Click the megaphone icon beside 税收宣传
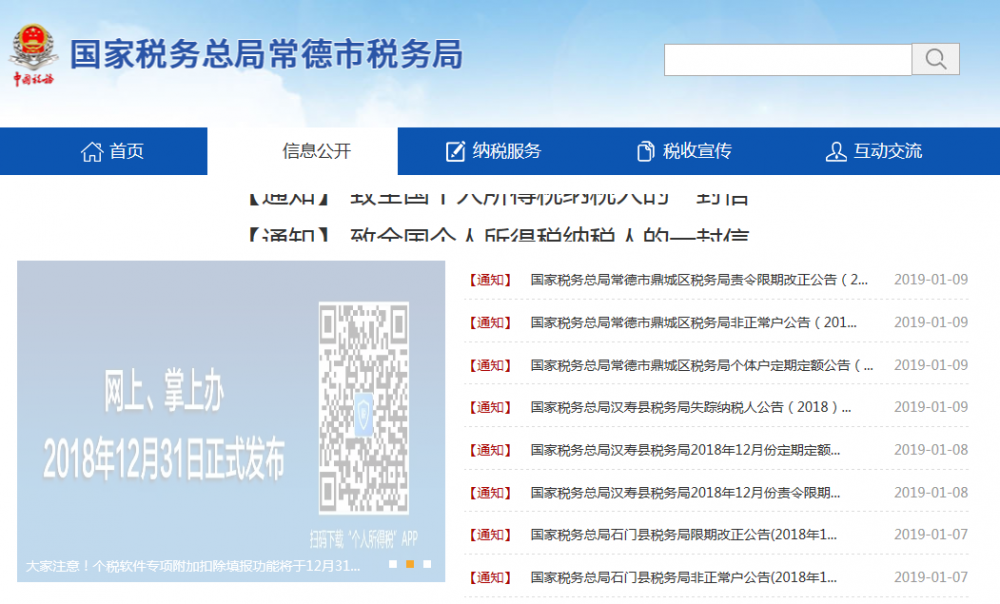1000x604 pixels. pyautogui.click(x=646, y=151)
